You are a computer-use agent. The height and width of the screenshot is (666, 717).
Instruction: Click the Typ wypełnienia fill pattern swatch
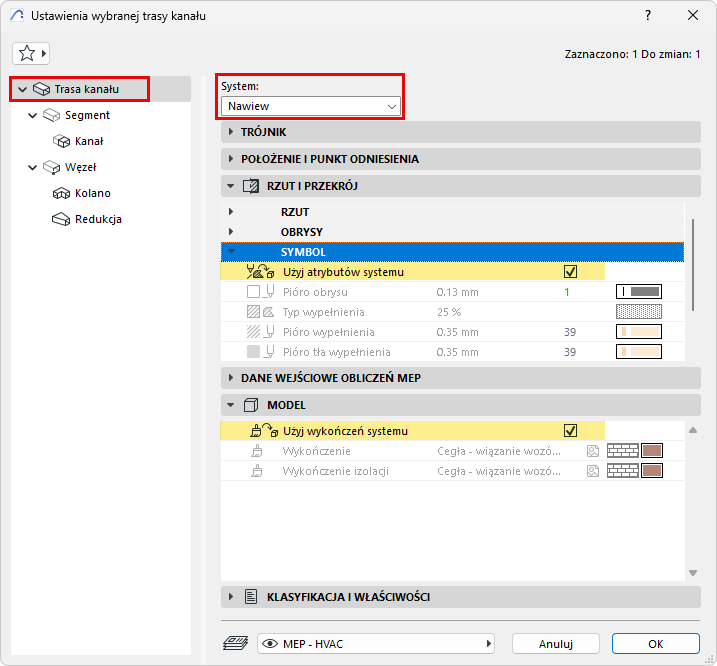[x=639, y=312]
